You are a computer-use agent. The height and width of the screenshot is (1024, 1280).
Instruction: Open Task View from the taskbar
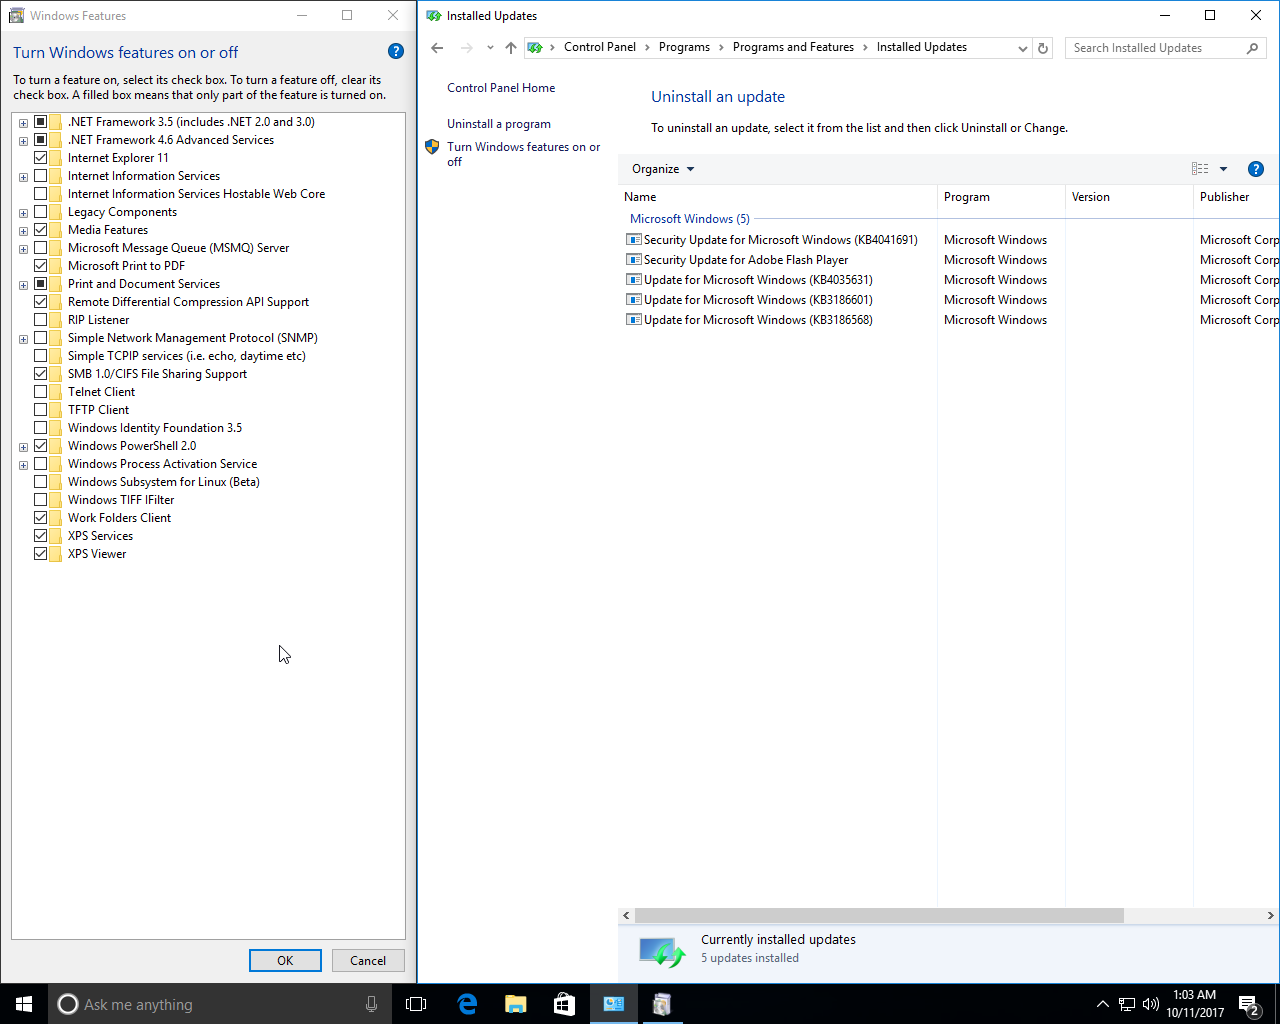[416, 1004]
